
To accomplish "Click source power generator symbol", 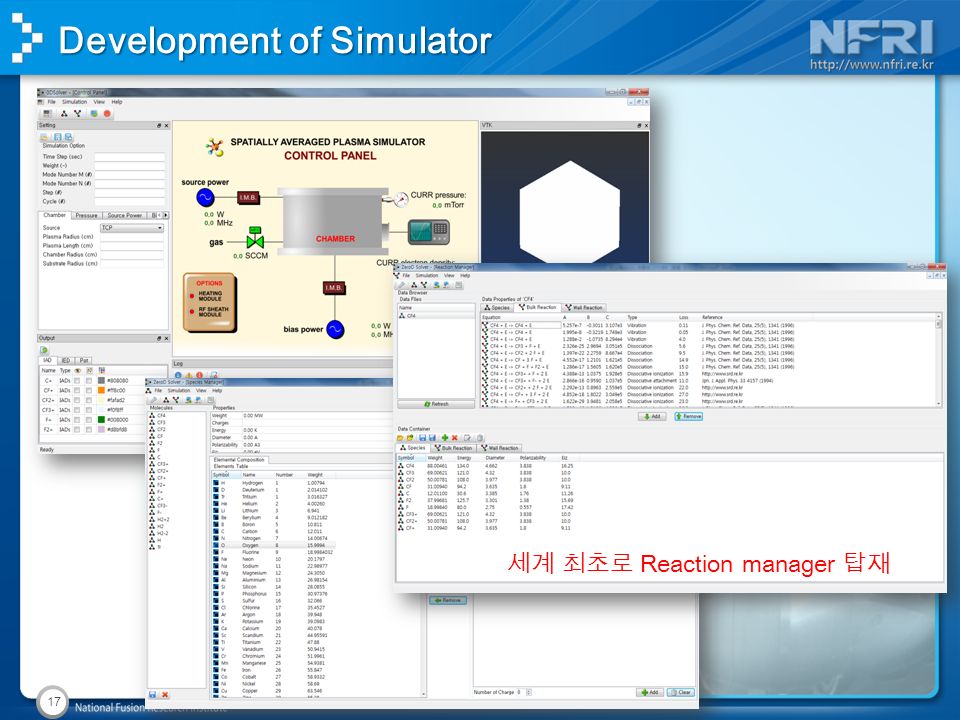I will 205,197.
